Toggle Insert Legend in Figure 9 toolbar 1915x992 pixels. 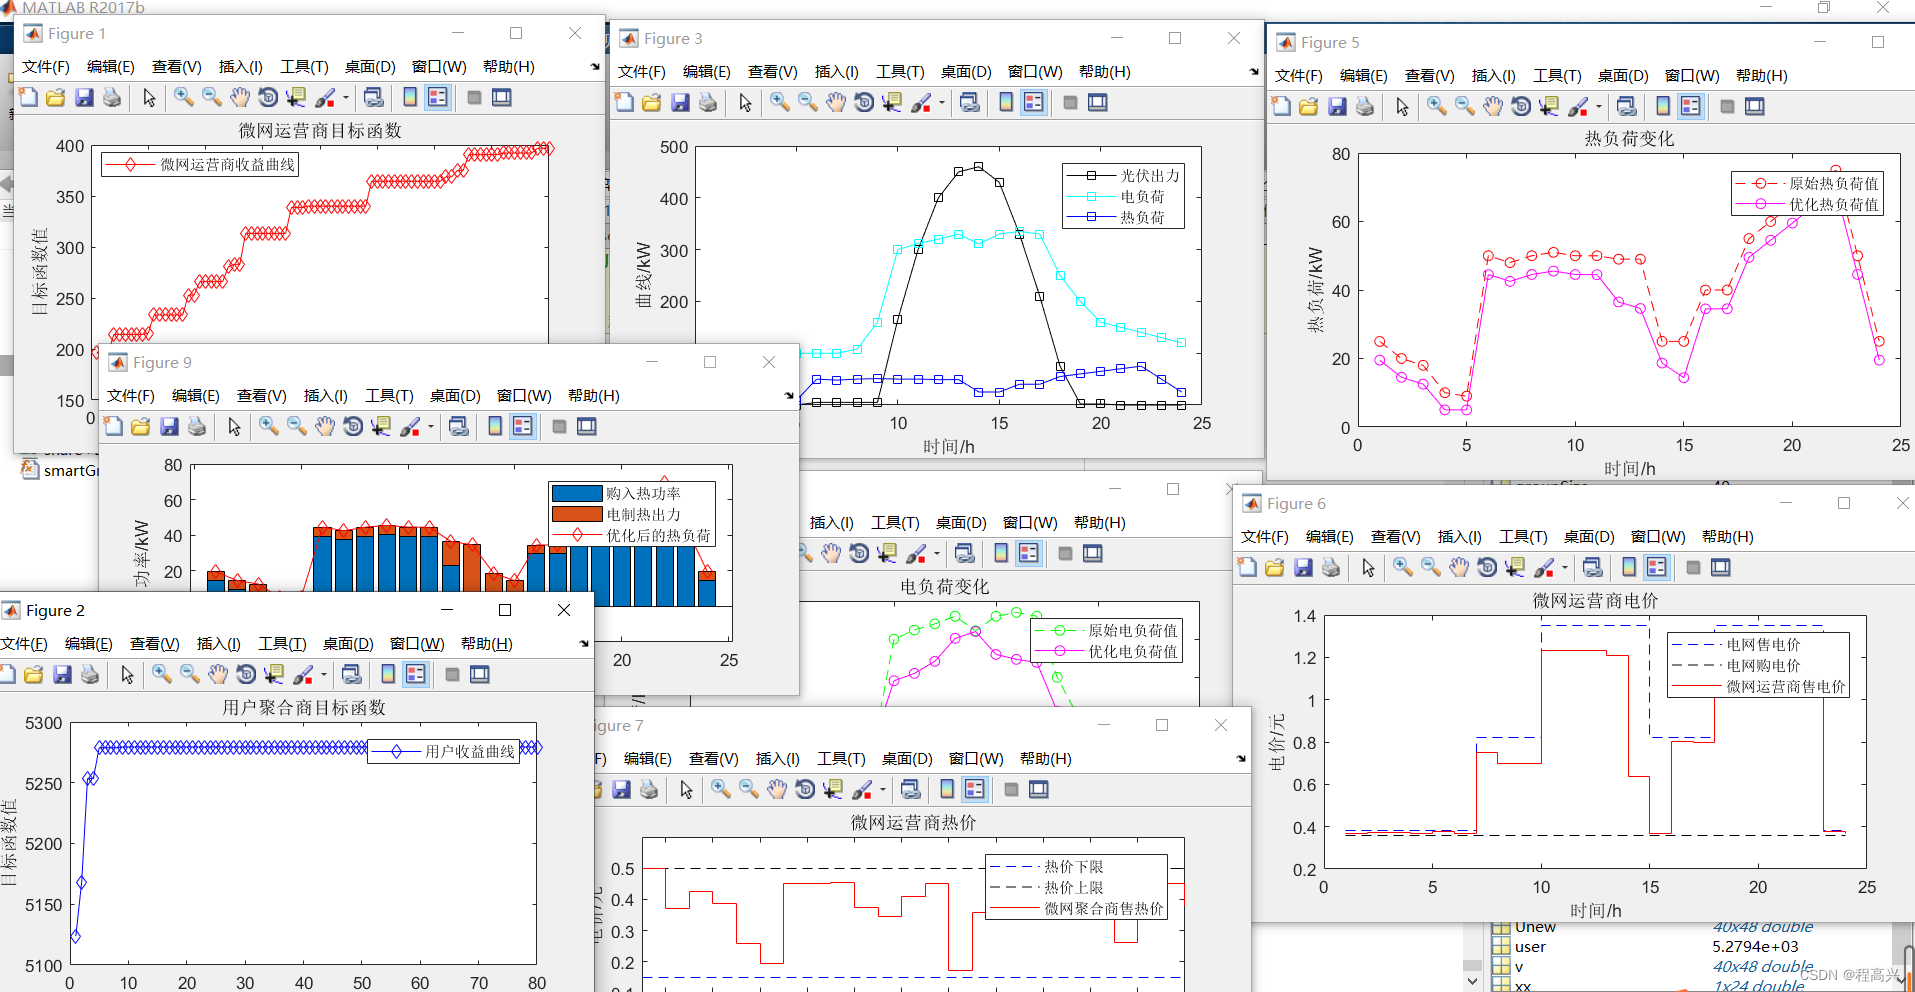[523, 426]
